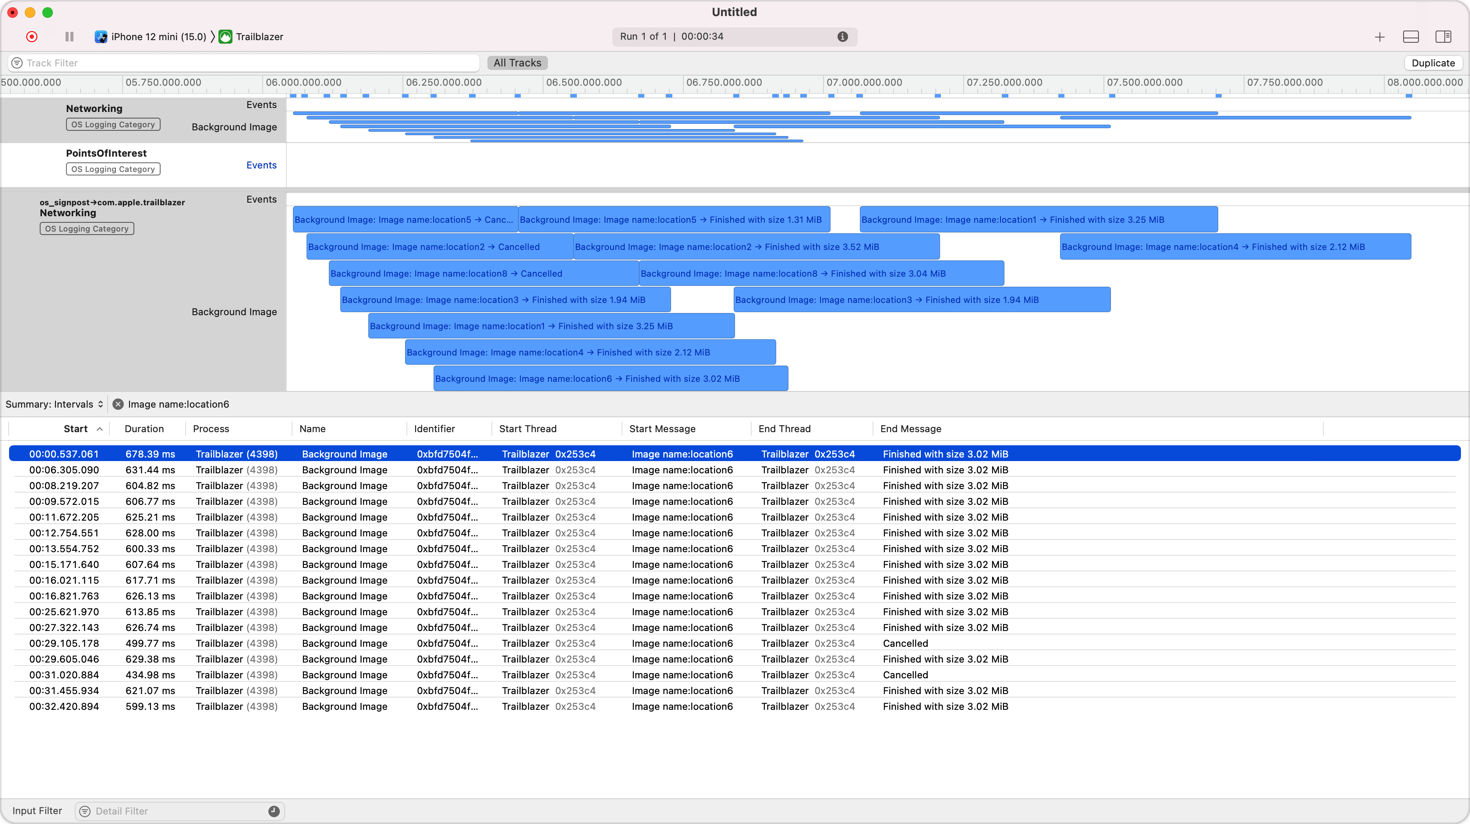Click the Add Instrument plus icon

1380,36
